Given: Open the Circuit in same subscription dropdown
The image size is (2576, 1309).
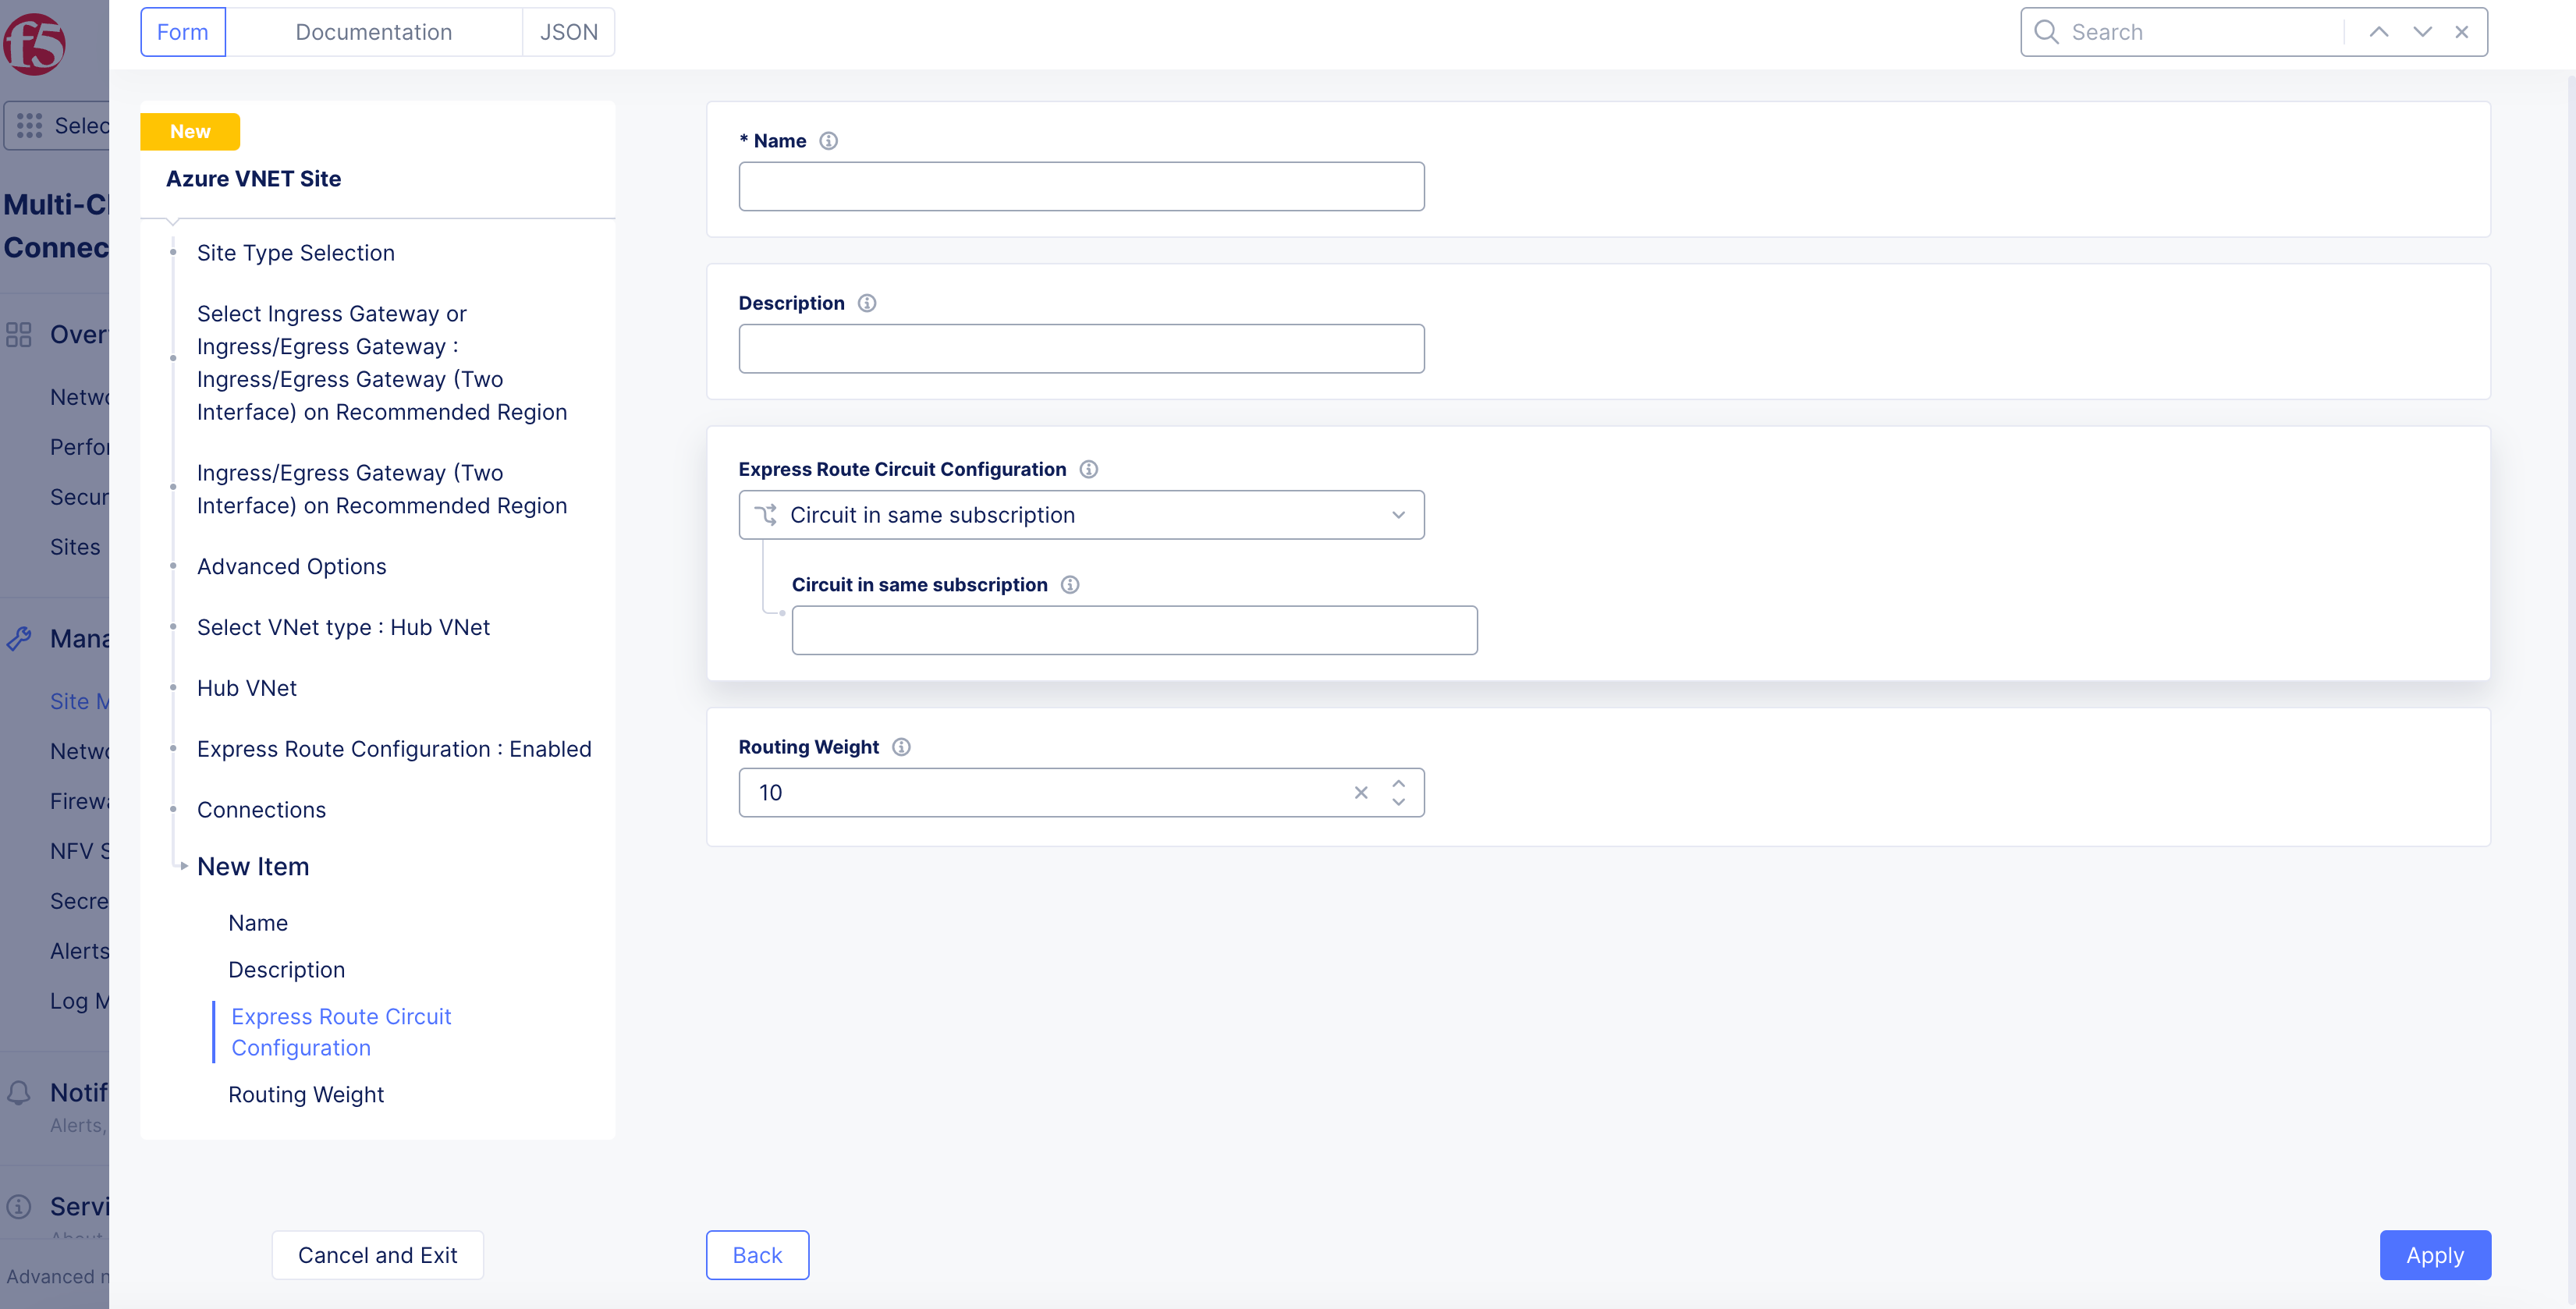Looking at the screenshot, I should 1081,515.
